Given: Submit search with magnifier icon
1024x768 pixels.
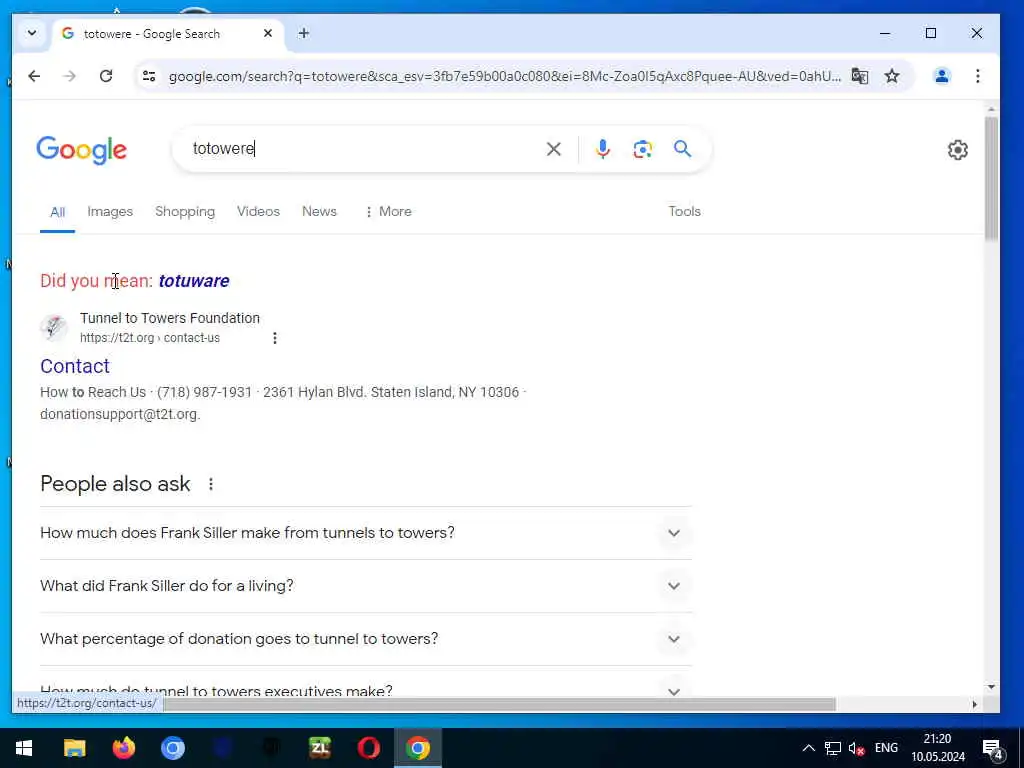Looking at the screenshot, I should [x=682, y=149].
